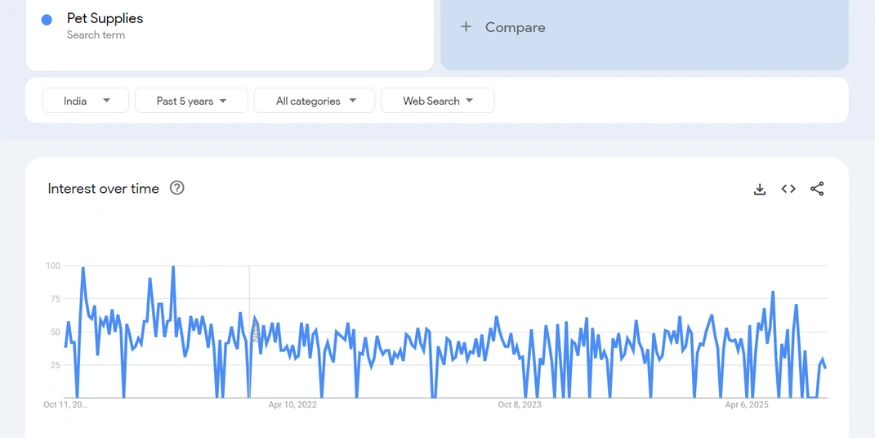Image resolution: width=875 pixels, height=438 pixels.
Task: Open the India region dropdown
Action: pyautogui.click(x=85, y=100)
